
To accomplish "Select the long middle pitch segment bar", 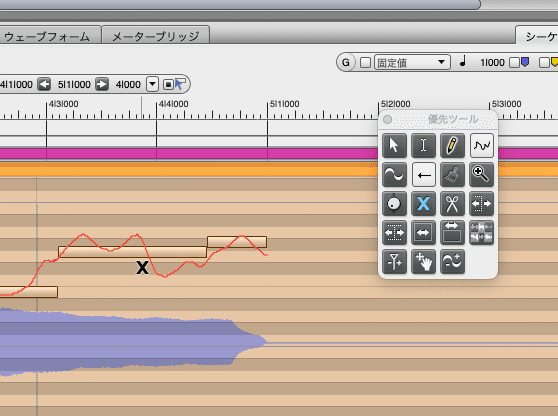I will (x=132, y=252).
